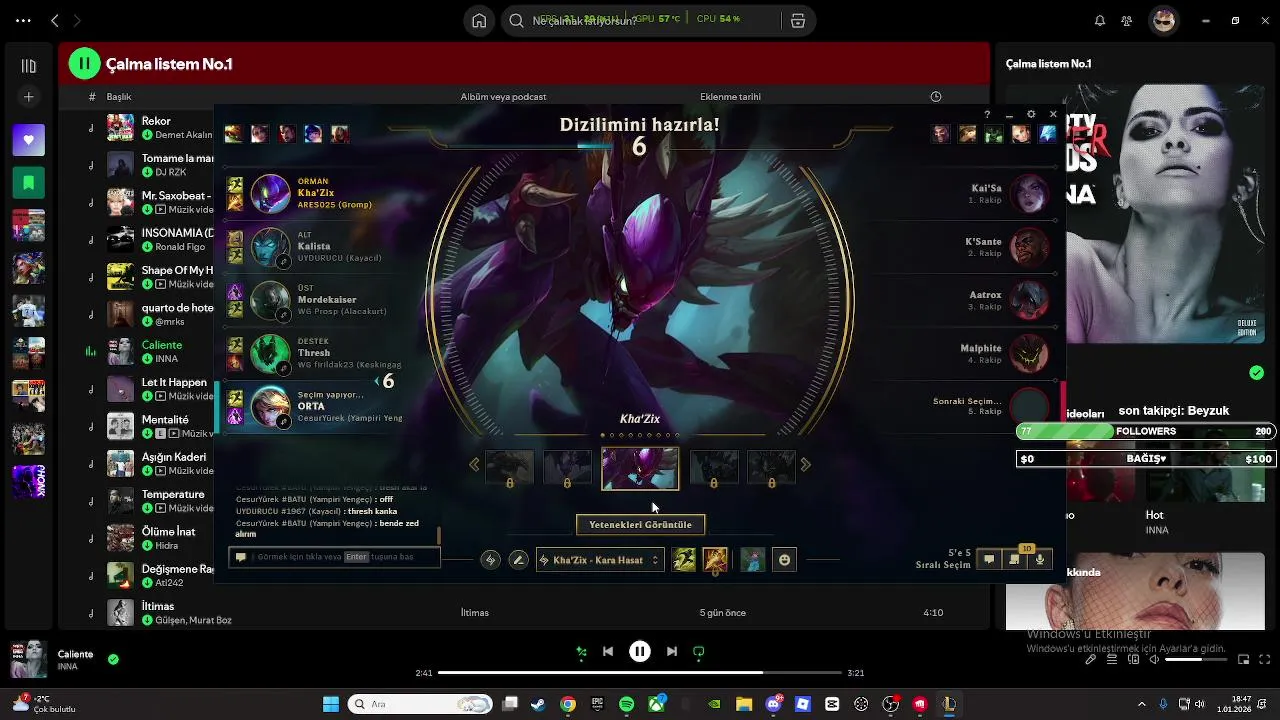1280x720 pixels.
Task: Toggle the voice microphone in champ select
Action: tap(1040, 560)
